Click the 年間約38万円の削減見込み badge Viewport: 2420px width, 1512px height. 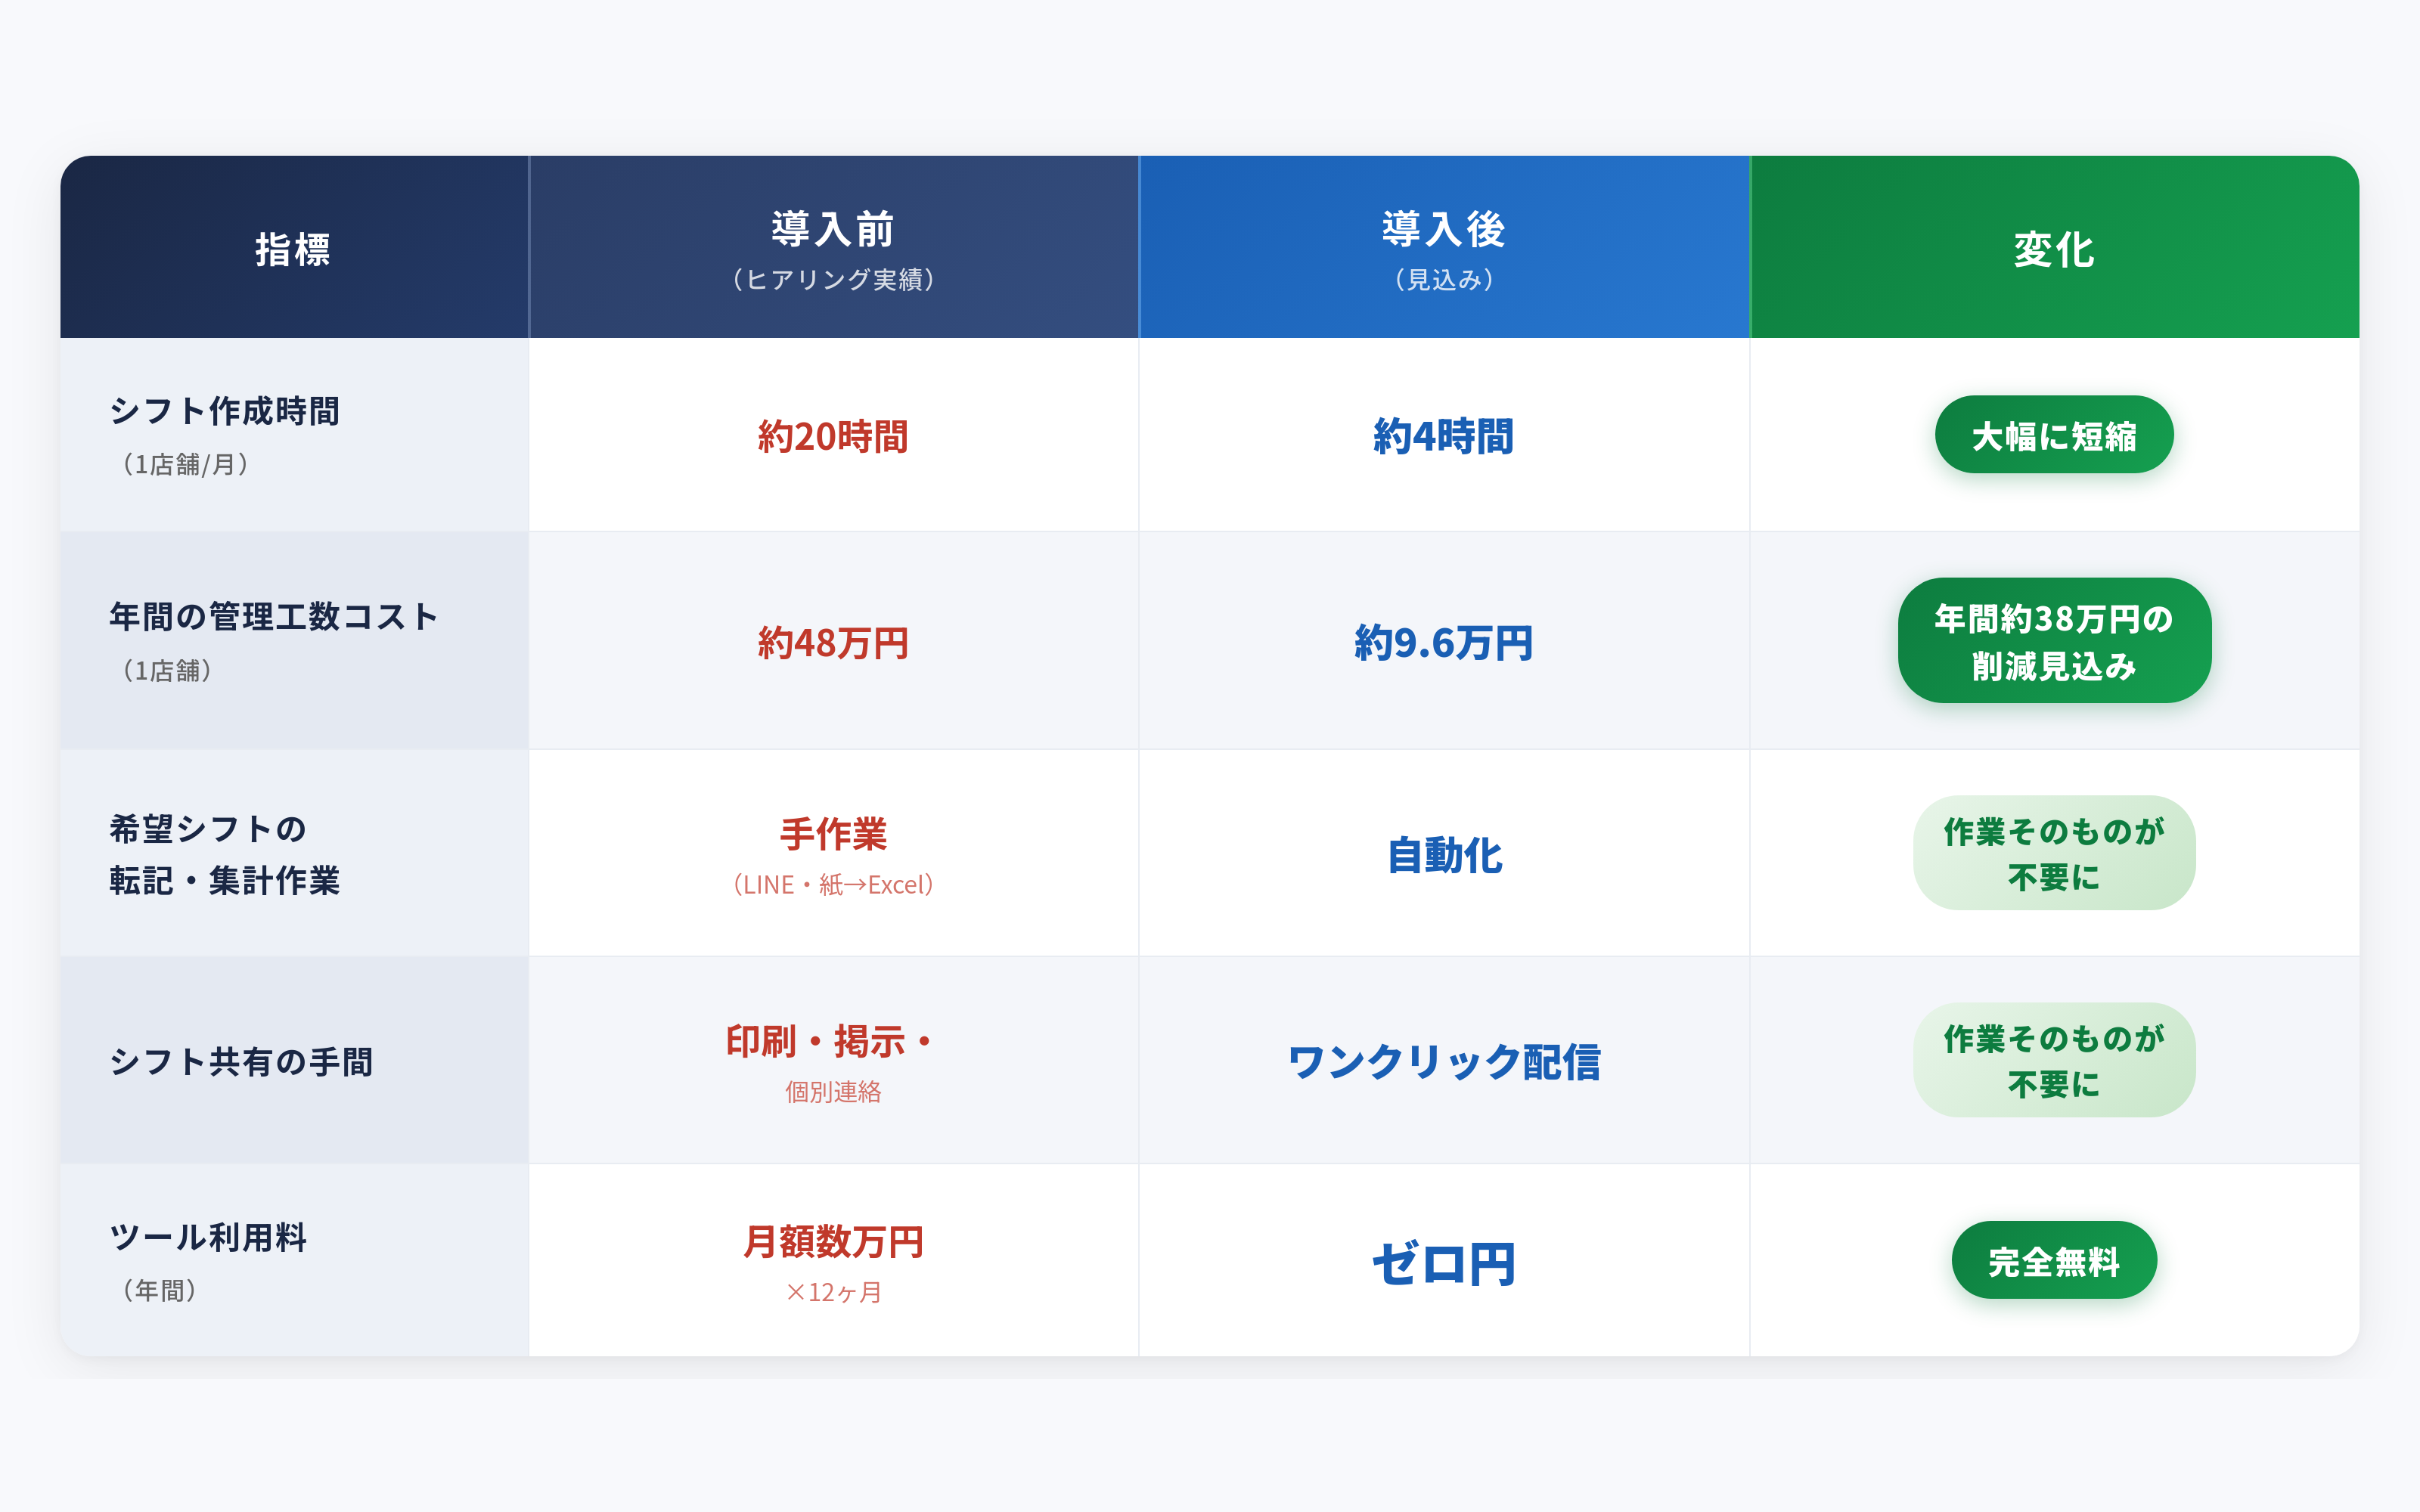(x=2053, y=641)
